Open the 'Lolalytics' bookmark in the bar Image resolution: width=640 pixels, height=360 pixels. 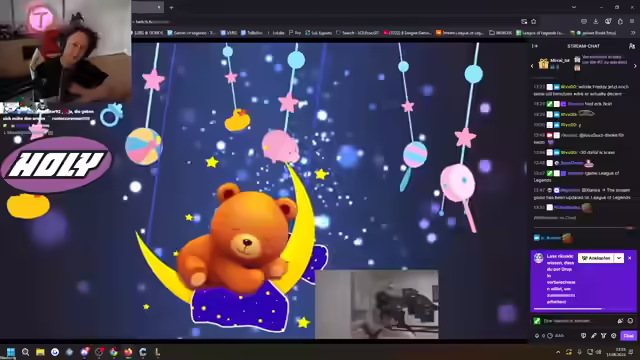point(276,33)
